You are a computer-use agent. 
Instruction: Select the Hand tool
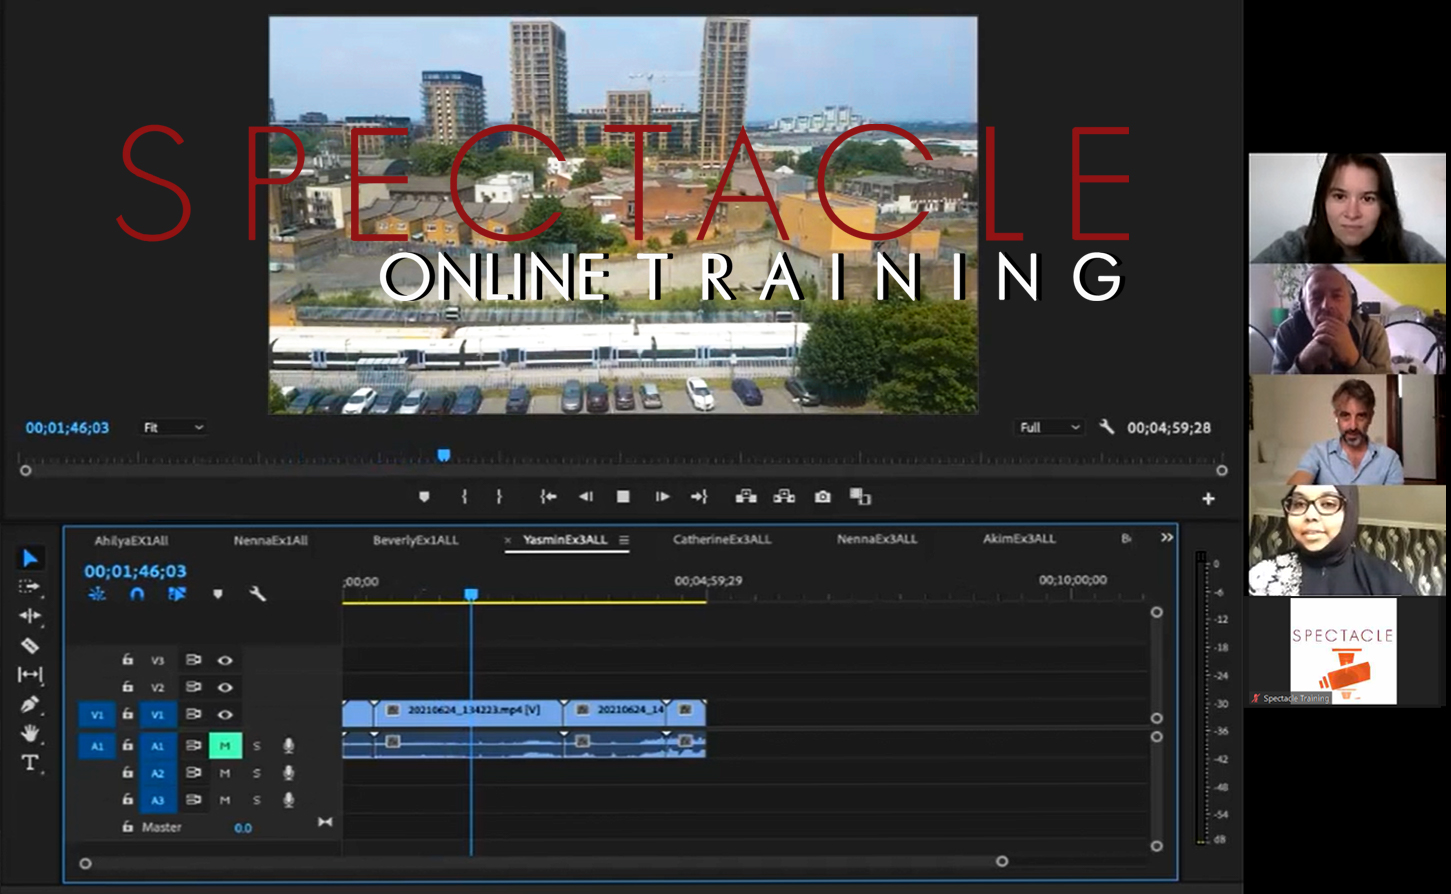(30, 734)
